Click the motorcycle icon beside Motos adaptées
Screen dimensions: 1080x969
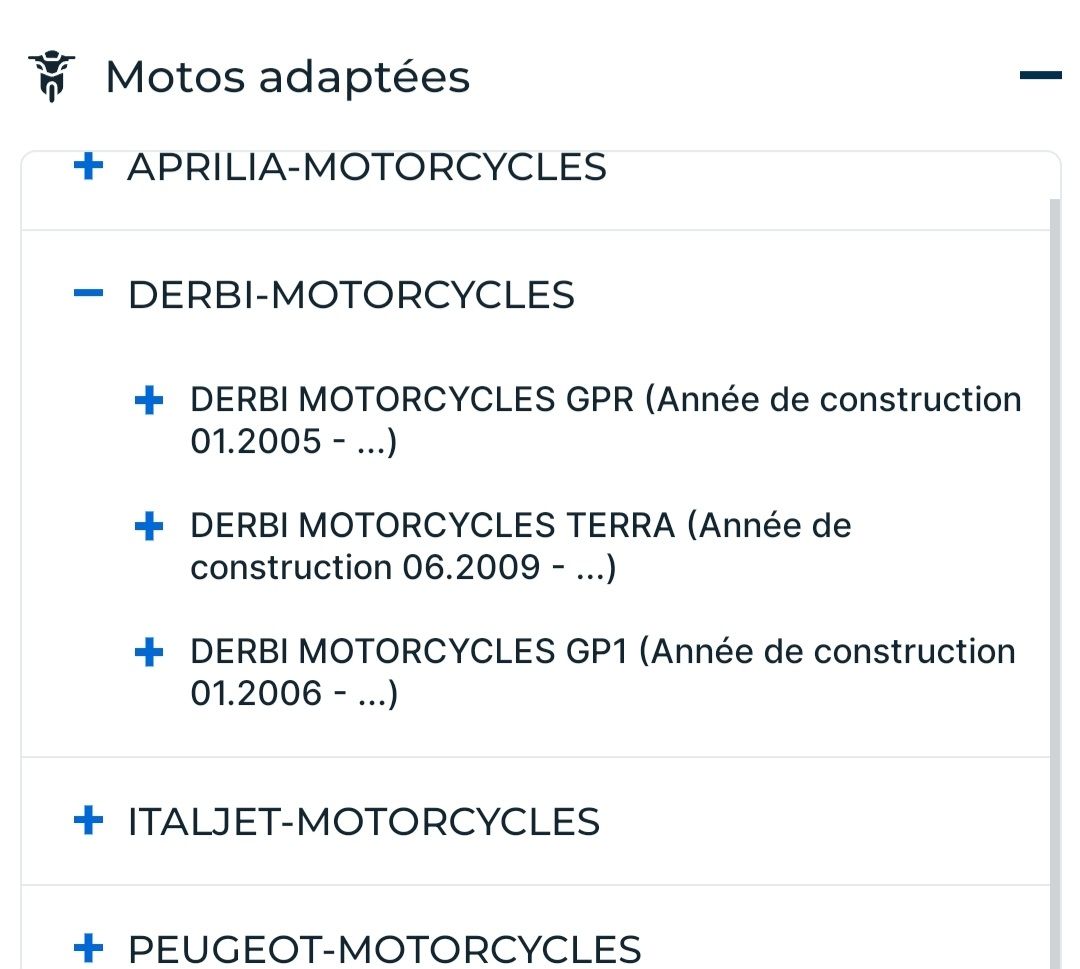click(x=52, y=77)
